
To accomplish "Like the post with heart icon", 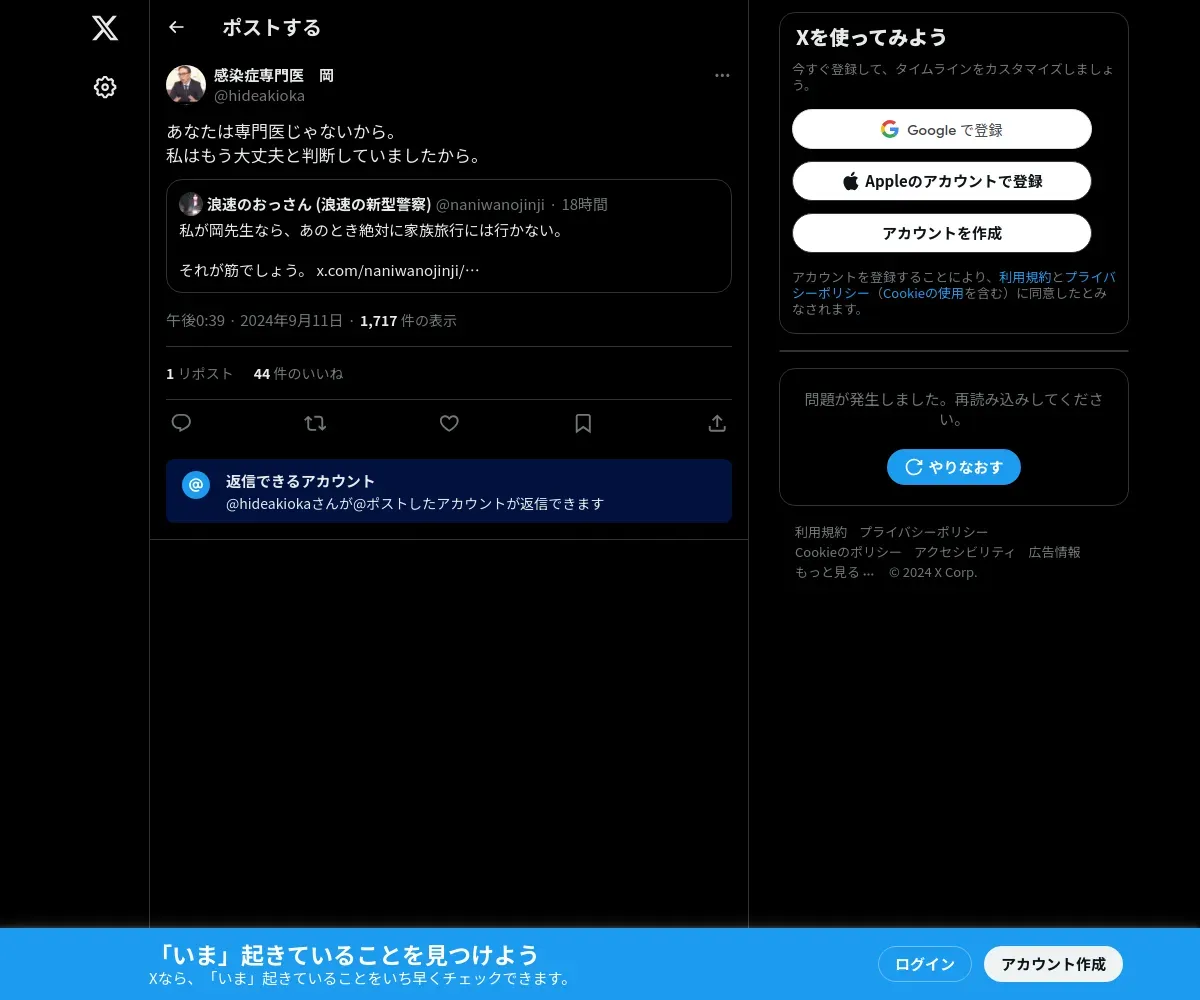I will pyautogui.click(x=449, y=423).
